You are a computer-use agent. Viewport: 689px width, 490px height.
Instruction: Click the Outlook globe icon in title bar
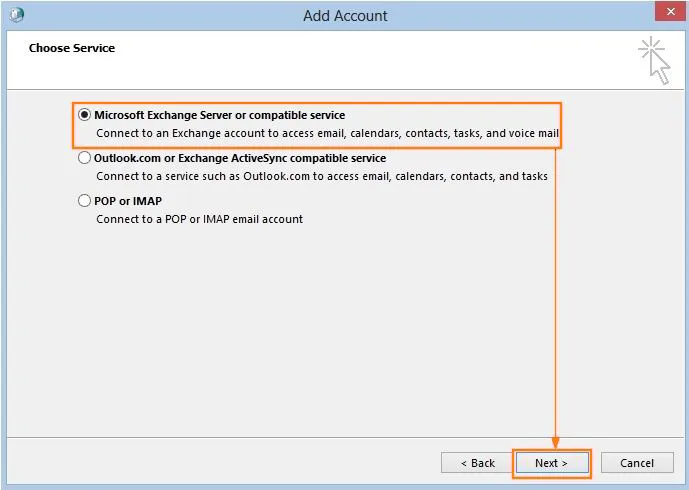point(17,15)
